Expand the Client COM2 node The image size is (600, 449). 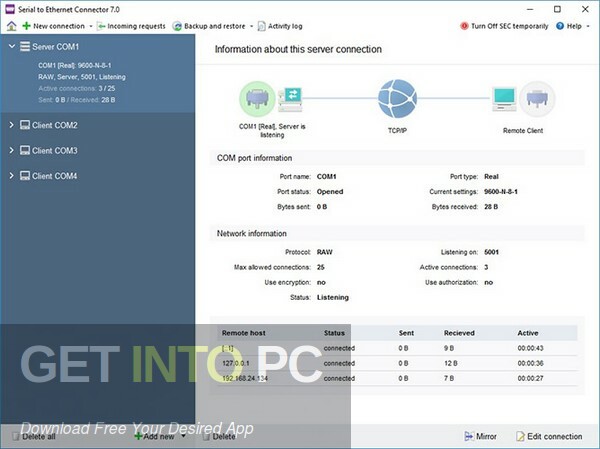point(11,125)
